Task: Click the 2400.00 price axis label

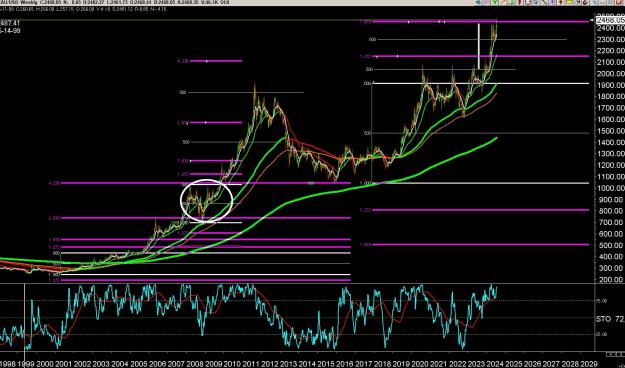Action: coord(610,28)
